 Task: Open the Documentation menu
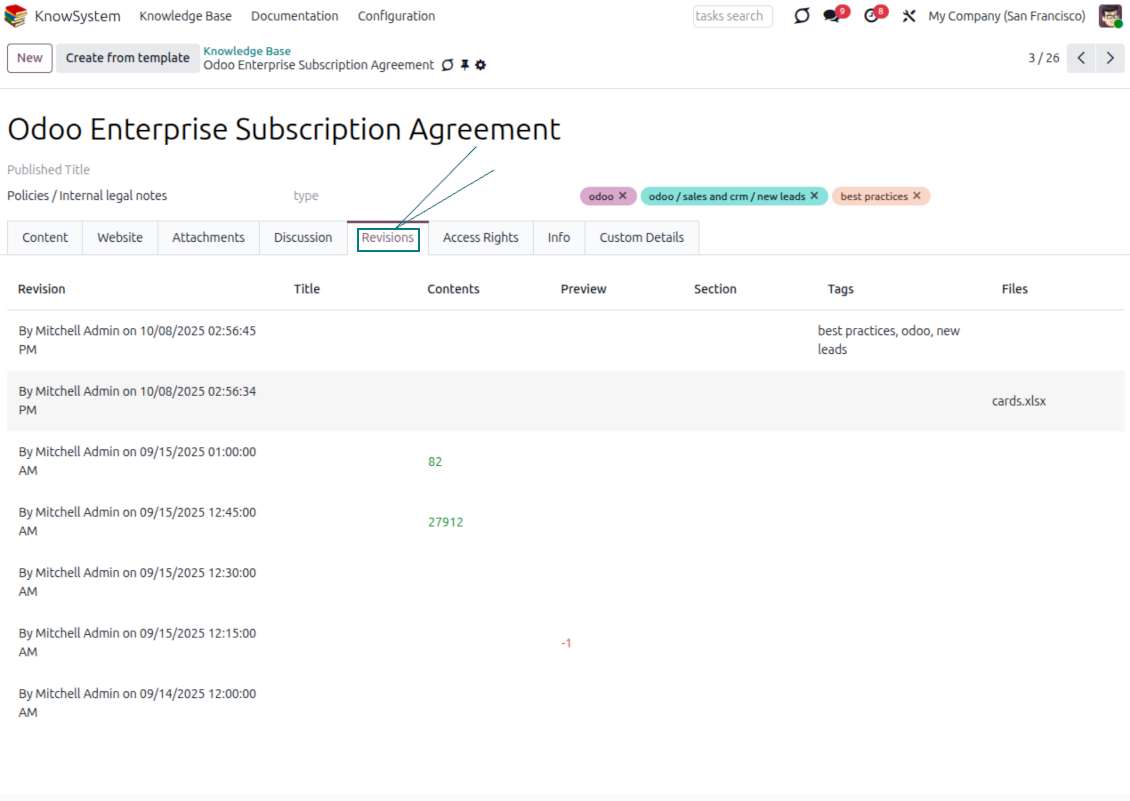tap(294, 16)
